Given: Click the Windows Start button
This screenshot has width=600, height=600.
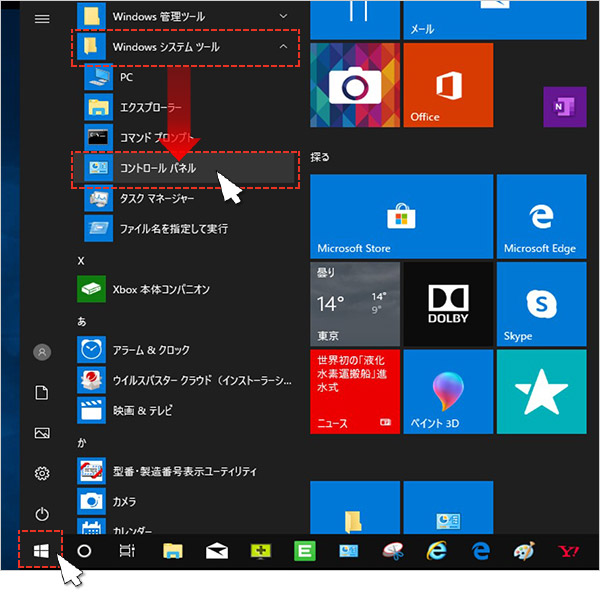Looking at the screenshot, I should pyautogui.click(x=41, y=551).
